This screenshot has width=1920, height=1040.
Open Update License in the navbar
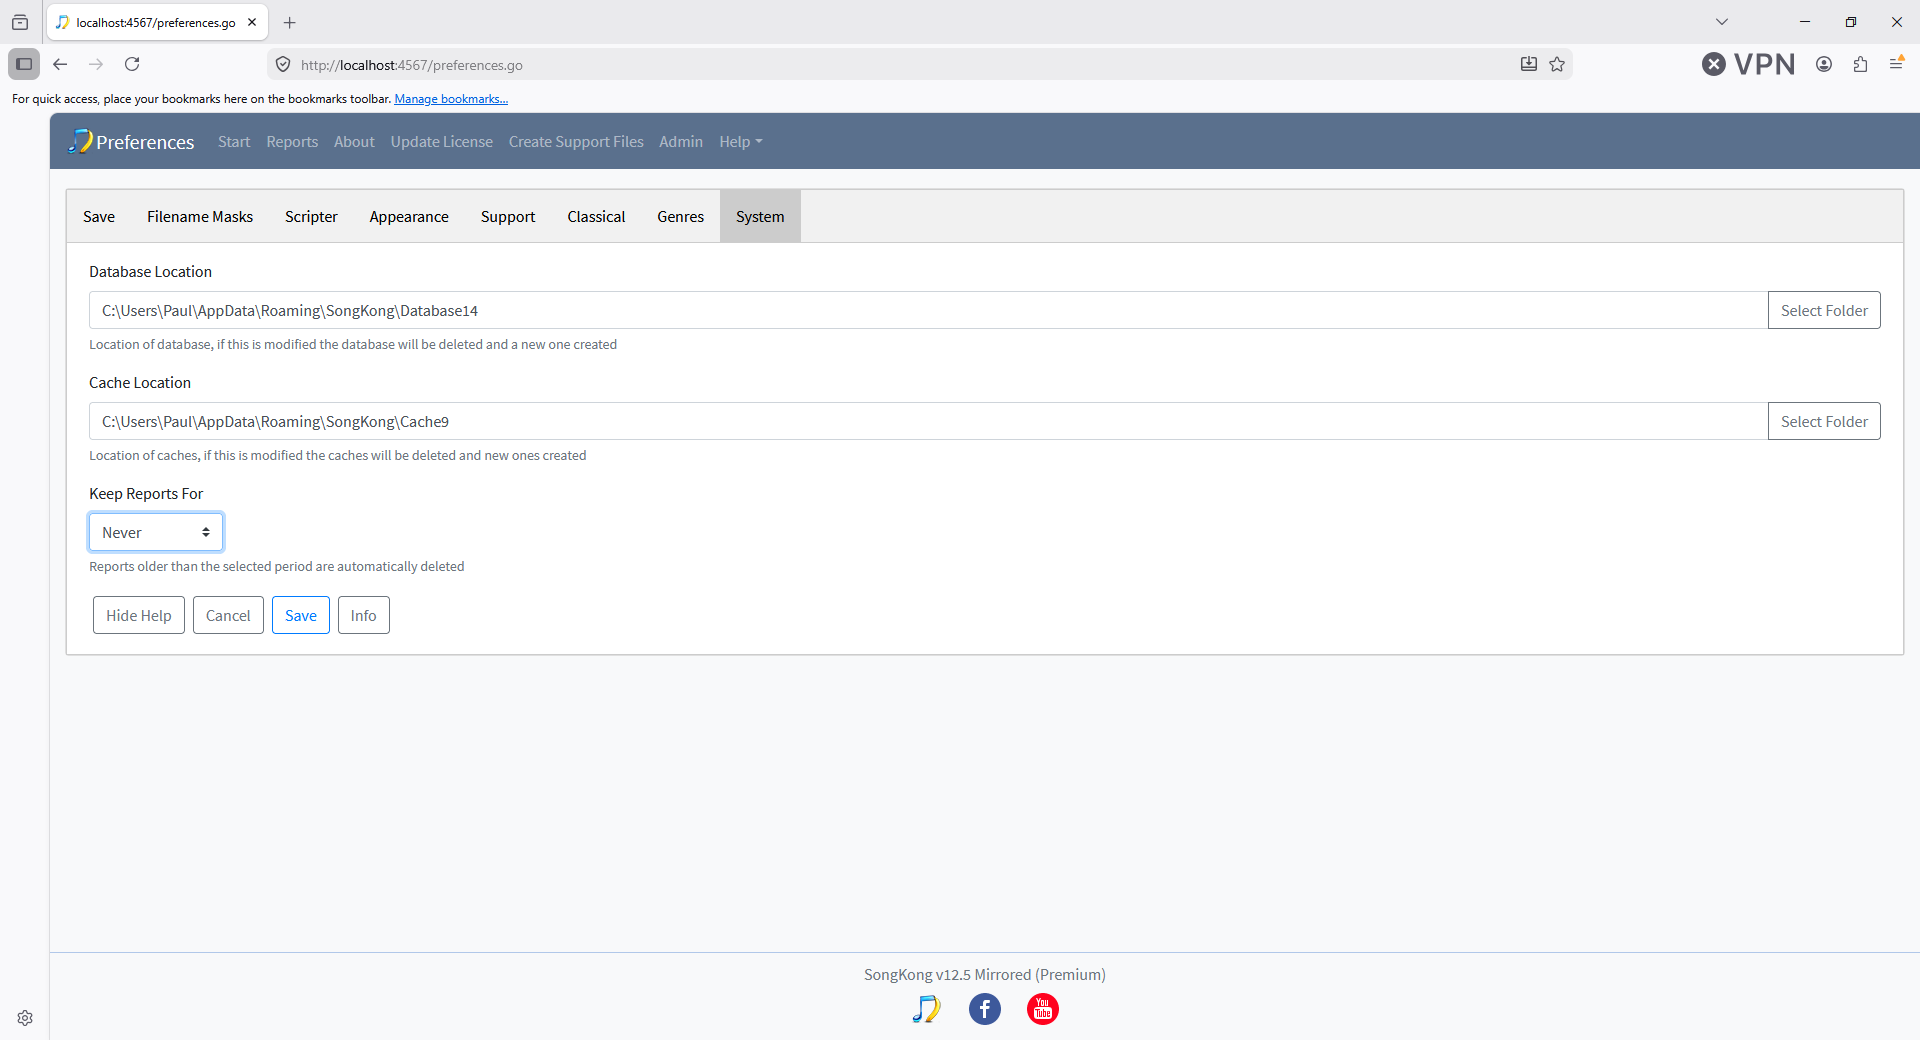[x=442, y=141]
